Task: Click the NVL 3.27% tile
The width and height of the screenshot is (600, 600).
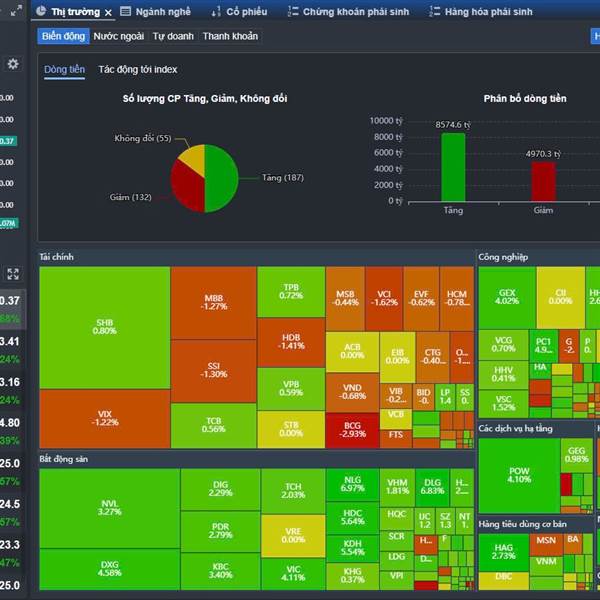Action: [x=109, y=508]
